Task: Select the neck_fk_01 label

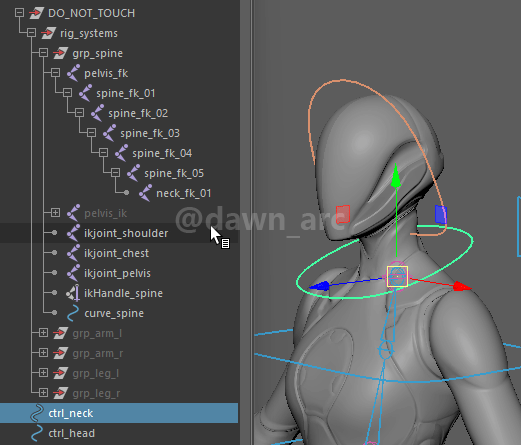Action: (184, 193)
